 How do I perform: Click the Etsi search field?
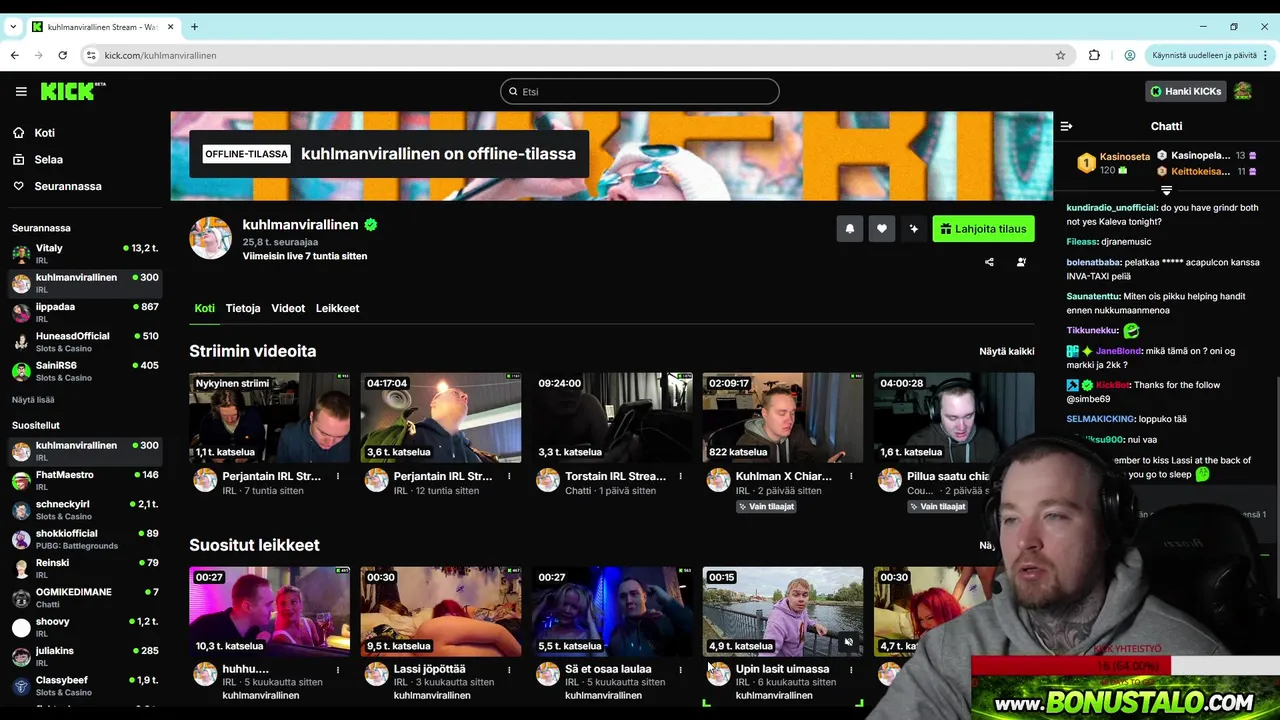640,91
